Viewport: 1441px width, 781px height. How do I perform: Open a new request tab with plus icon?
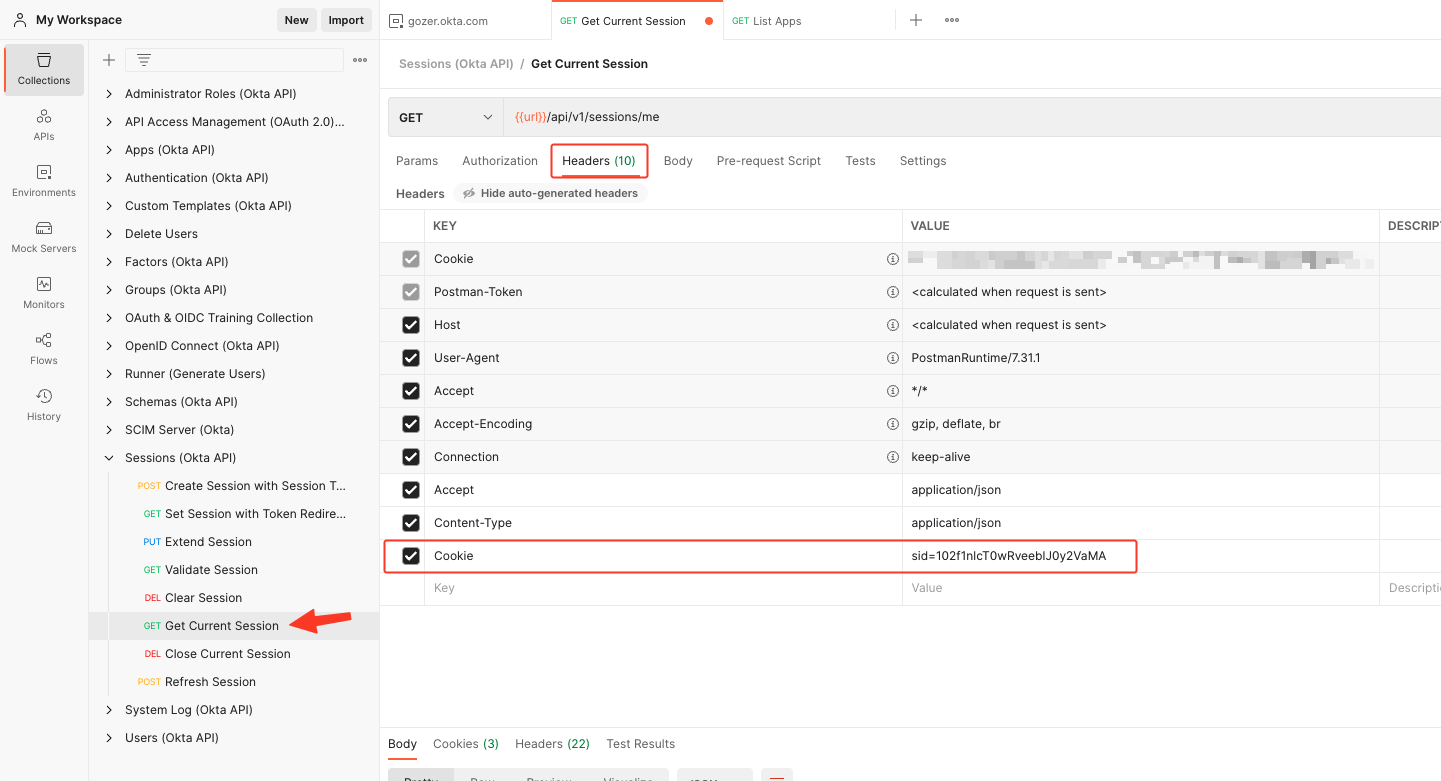915,20
